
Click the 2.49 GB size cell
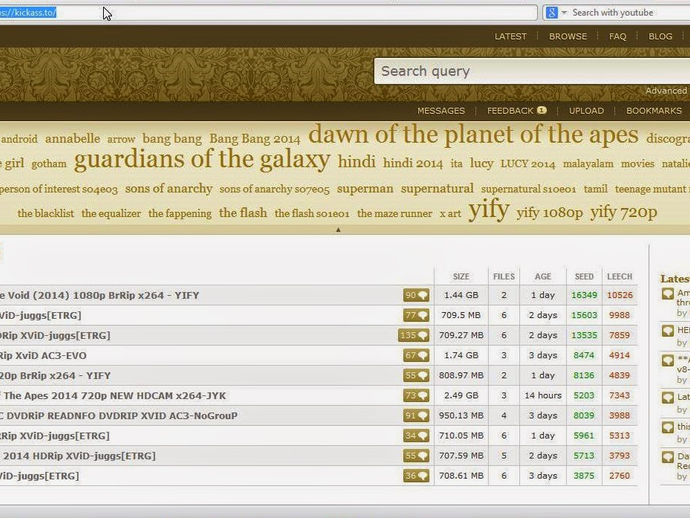[x=461, y=396]
